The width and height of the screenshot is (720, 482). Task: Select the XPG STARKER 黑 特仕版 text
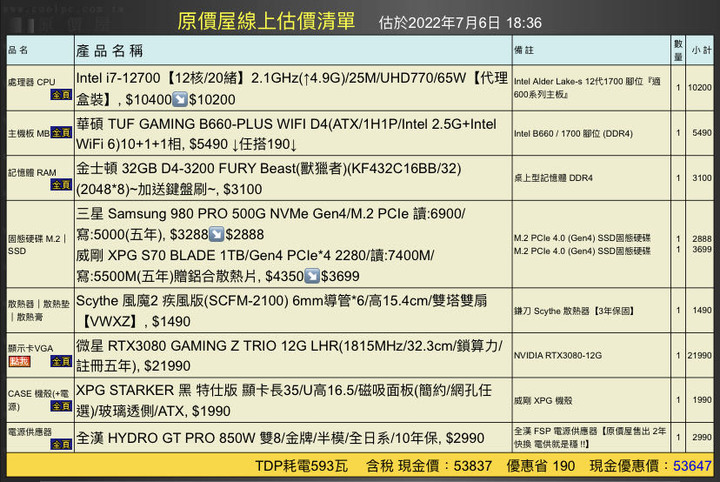[x=284, y=400]
